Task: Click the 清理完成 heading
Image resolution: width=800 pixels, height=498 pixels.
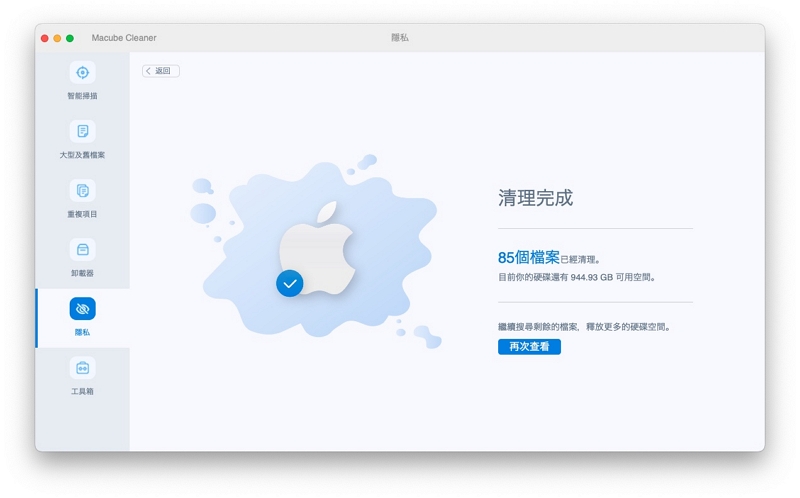Action: pos(536,198)
